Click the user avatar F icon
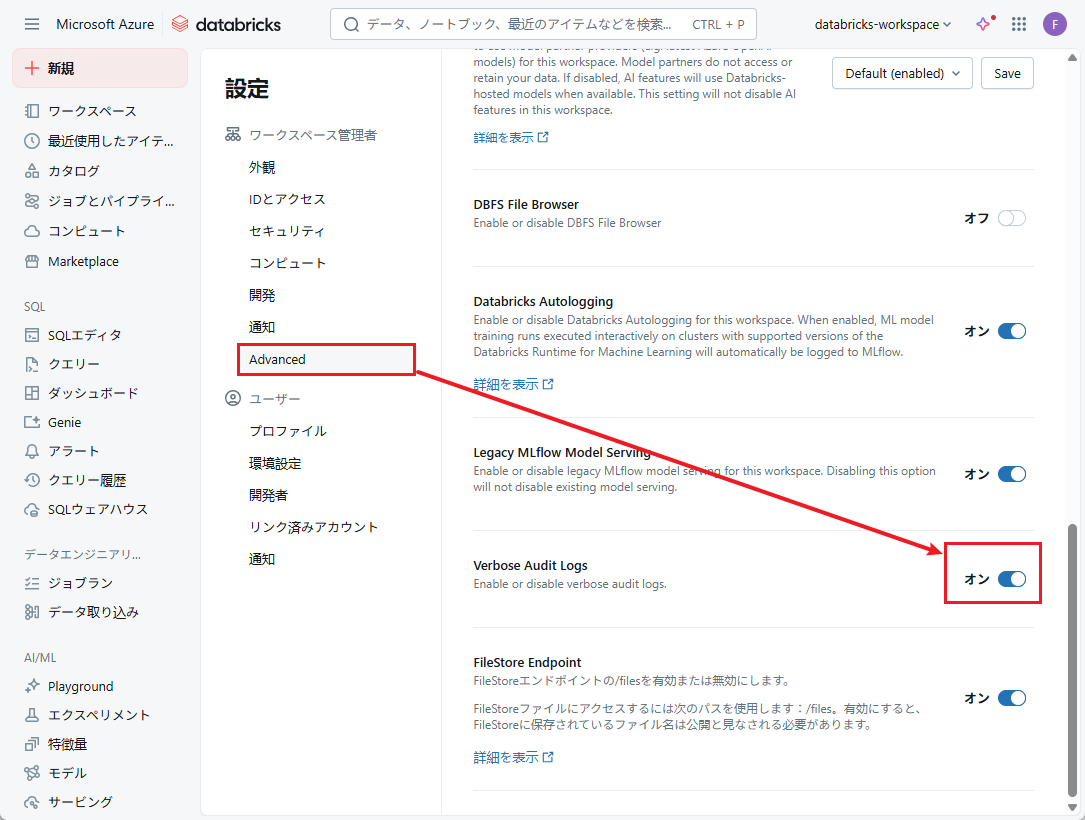This screenshot has width=1085, height=820. point(1054,24)
